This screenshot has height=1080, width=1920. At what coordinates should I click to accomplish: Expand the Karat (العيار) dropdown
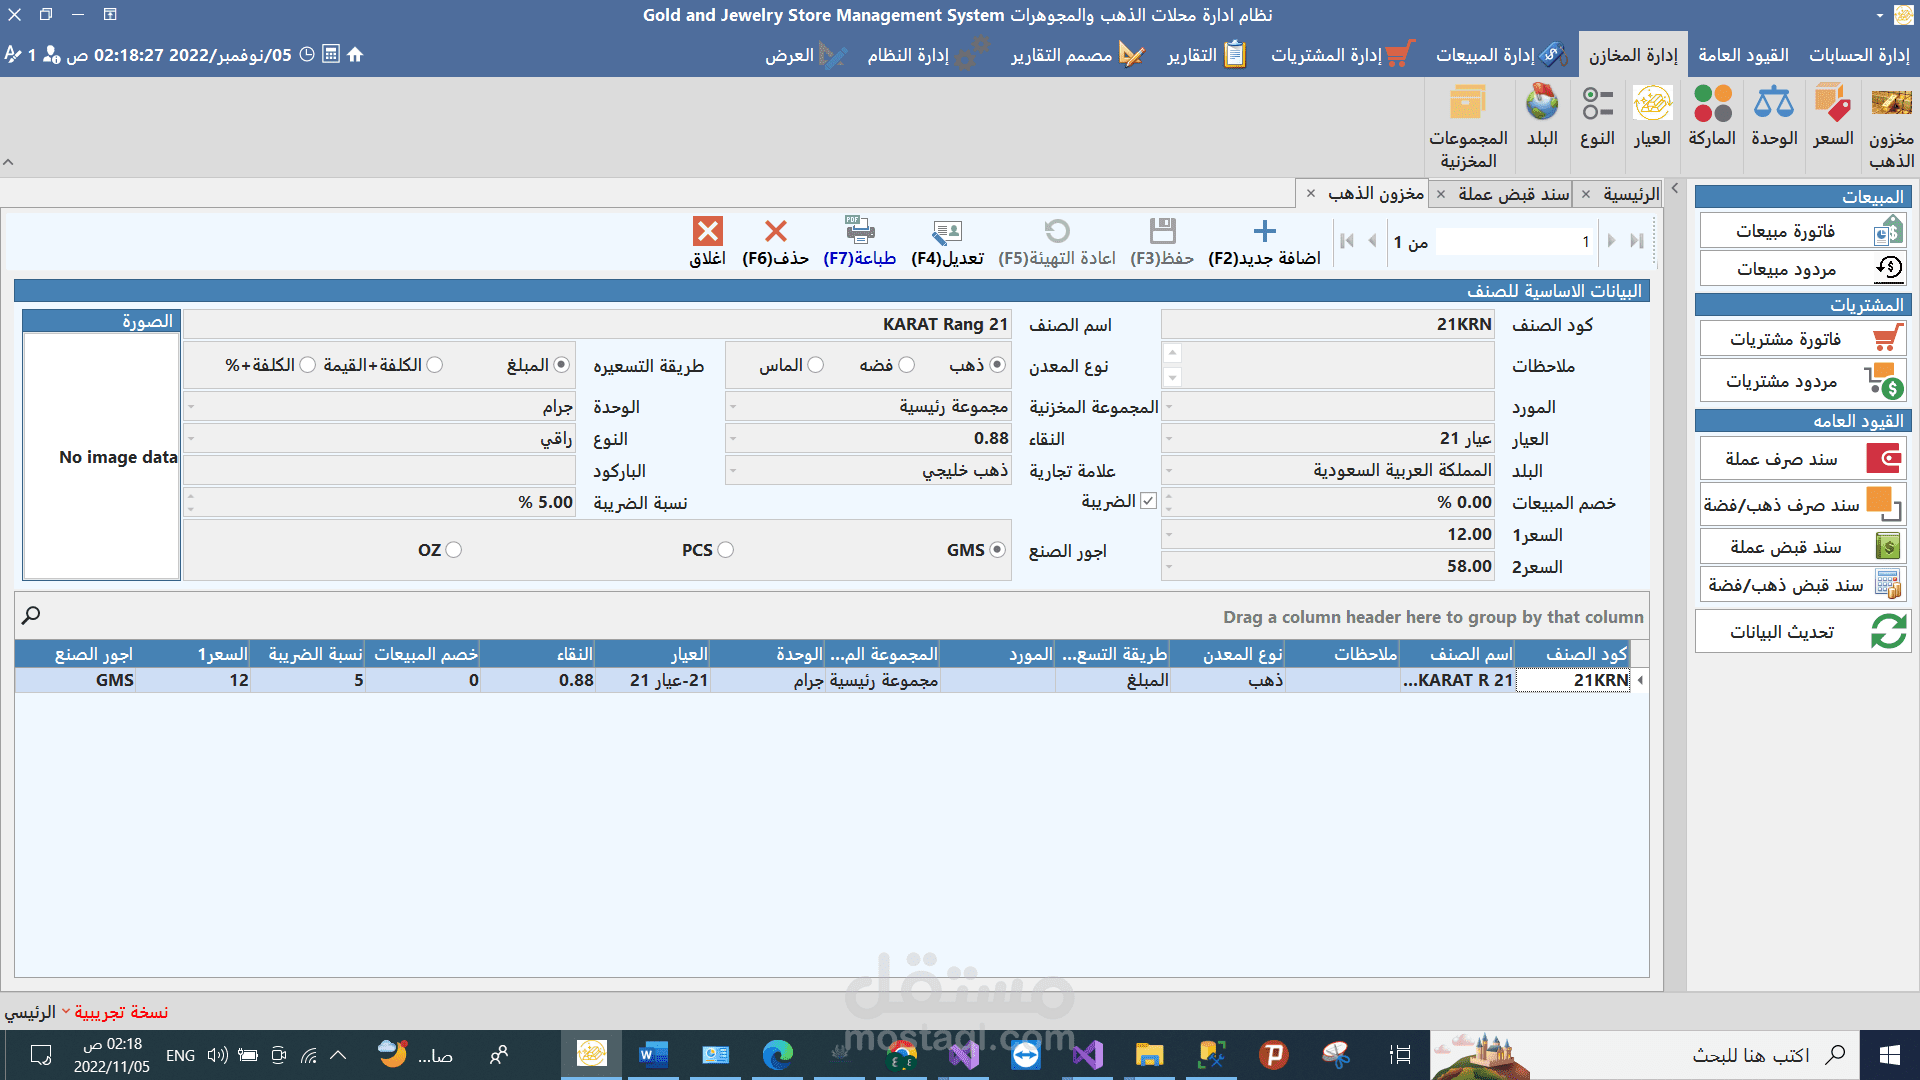[1169, 439]
